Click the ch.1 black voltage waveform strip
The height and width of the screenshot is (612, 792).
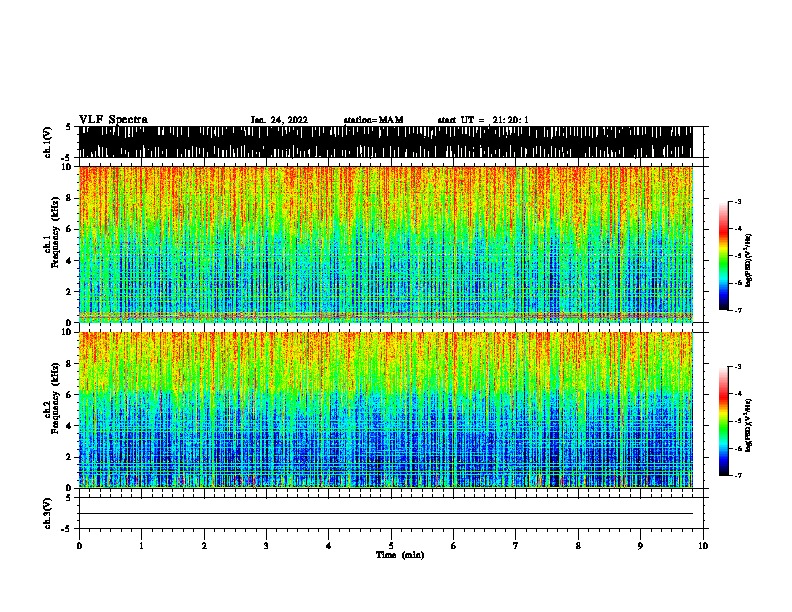[385, 142]
